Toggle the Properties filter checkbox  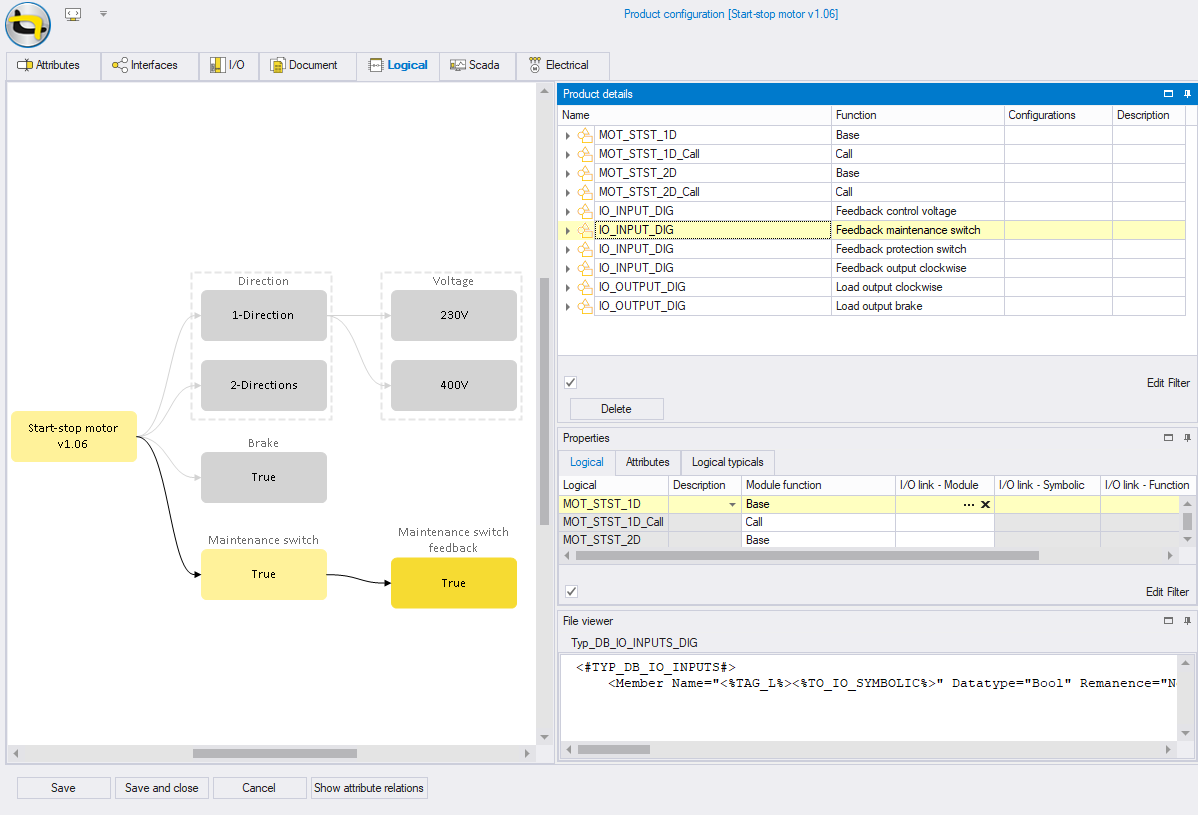click(571, 591)
